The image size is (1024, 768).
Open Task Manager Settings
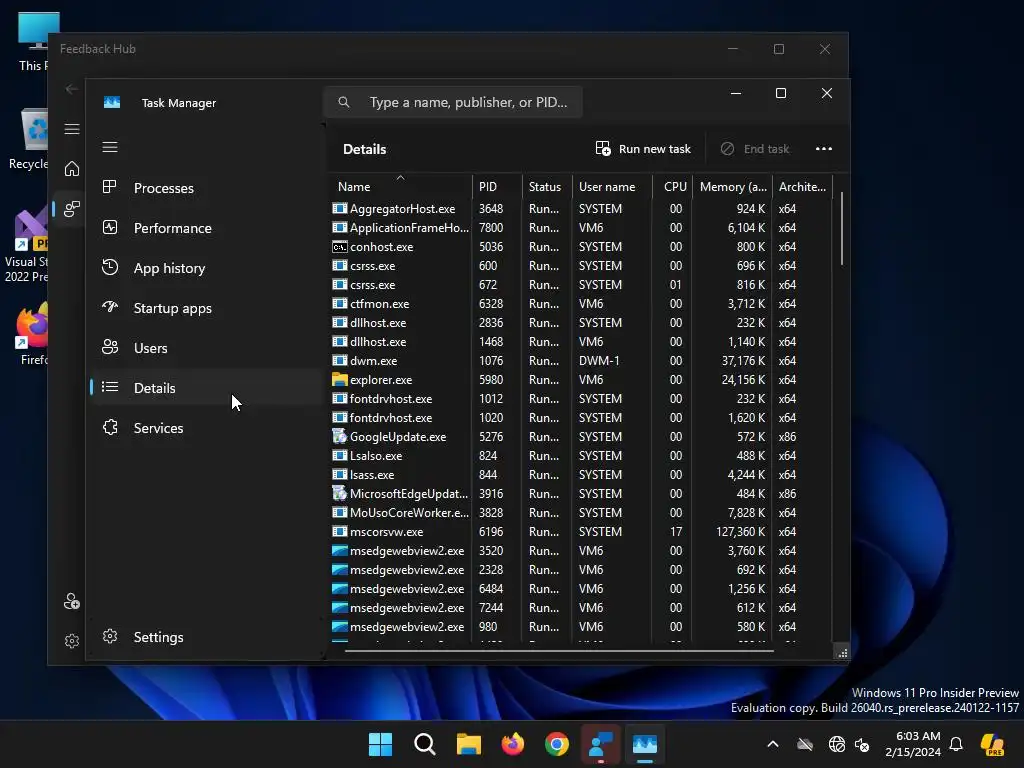coord(206,637)
